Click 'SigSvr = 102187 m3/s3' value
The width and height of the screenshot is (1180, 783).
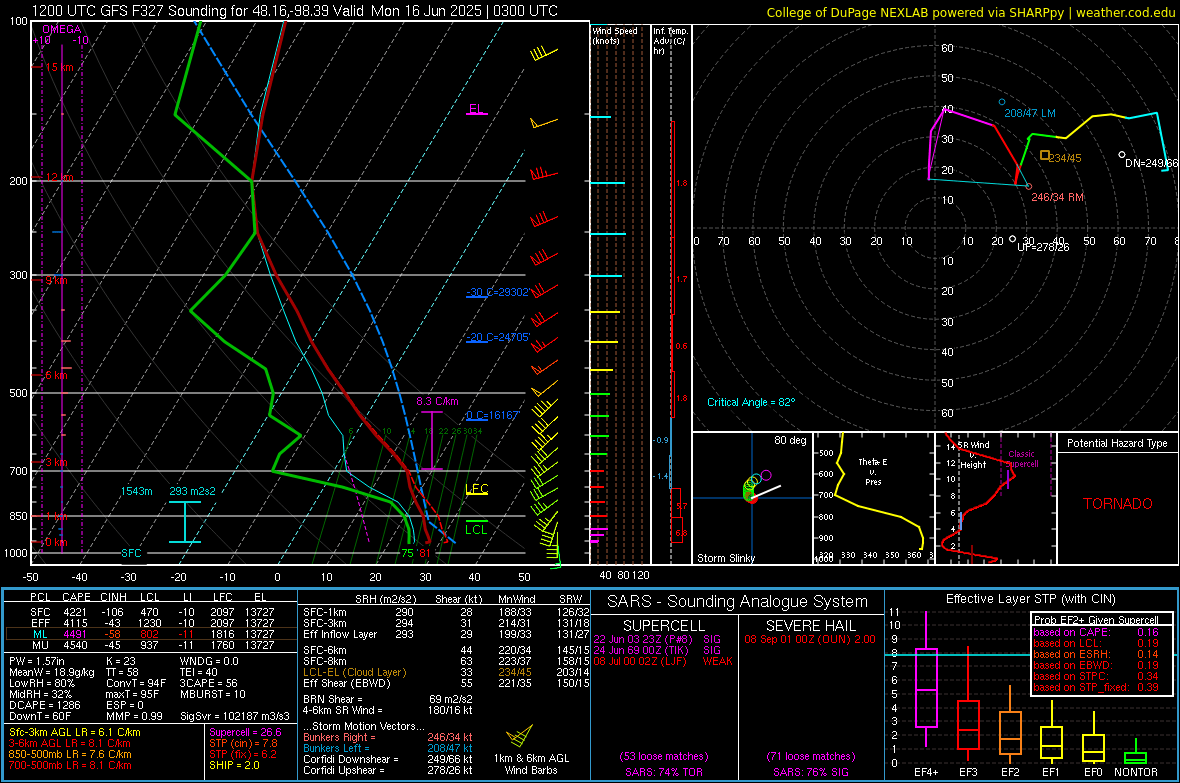click(235, 716)
